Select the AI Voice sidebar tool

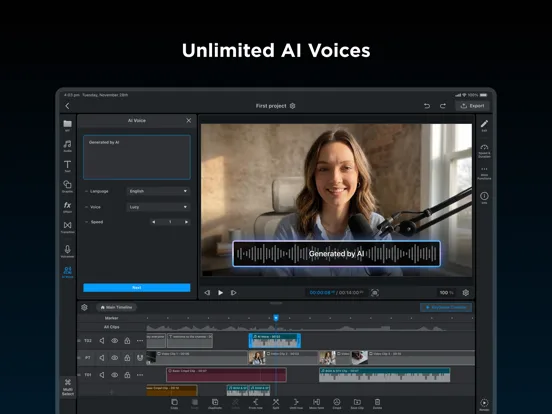67,272
